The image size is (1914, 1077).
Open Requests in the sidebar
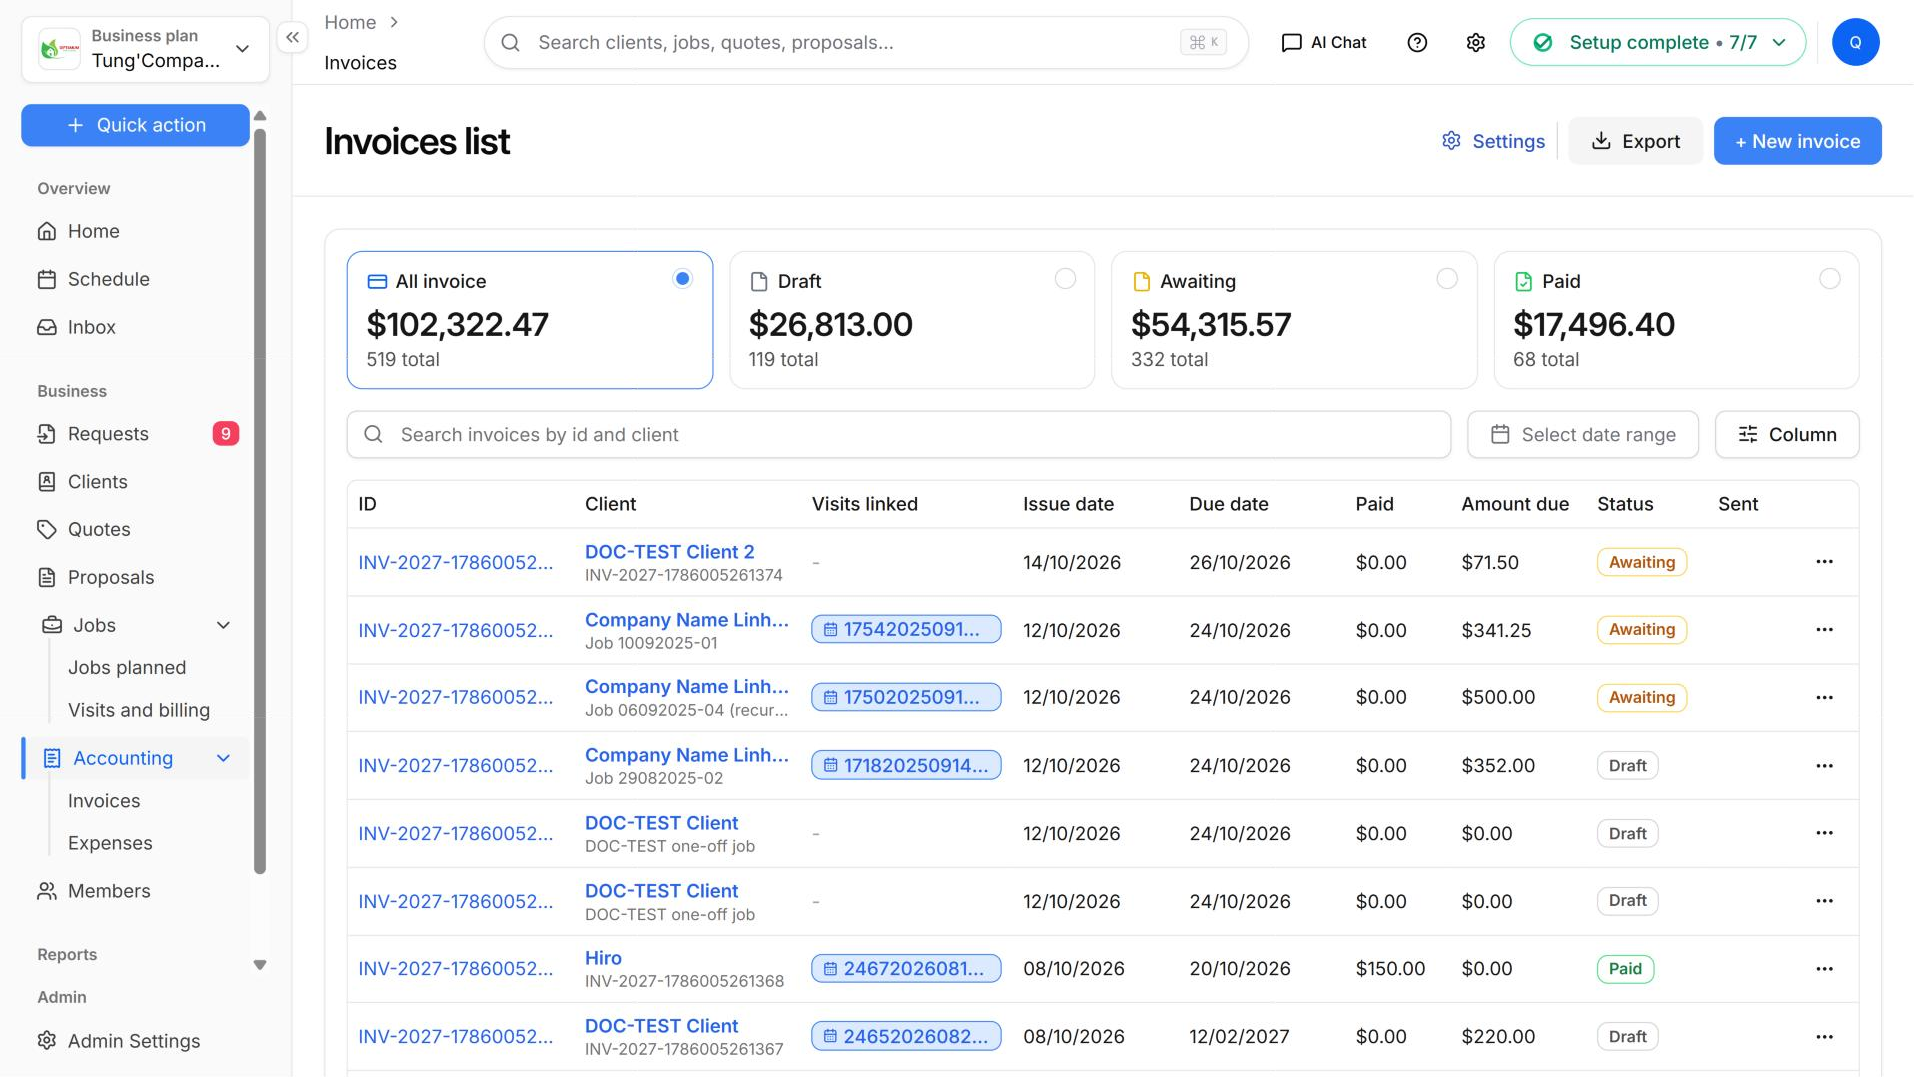tap(135, 434)
